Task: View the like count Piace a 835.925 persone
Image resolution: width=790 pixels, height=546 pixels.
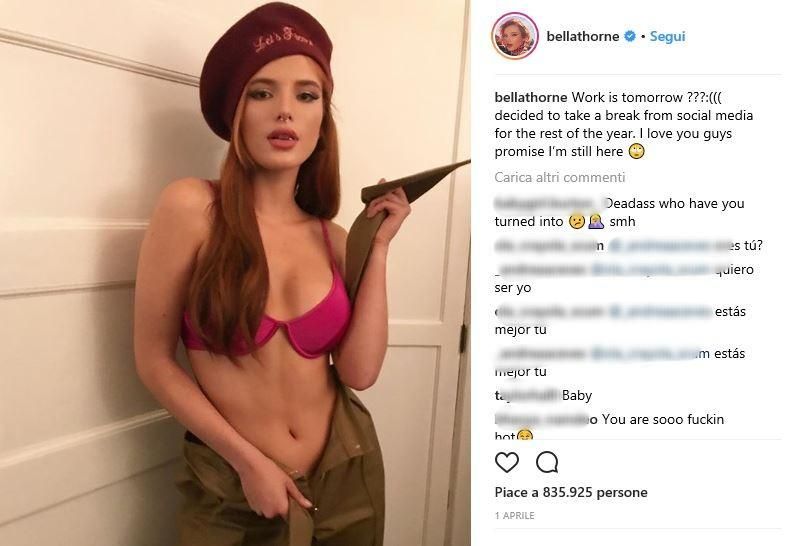Action: [x=571, y=492]
